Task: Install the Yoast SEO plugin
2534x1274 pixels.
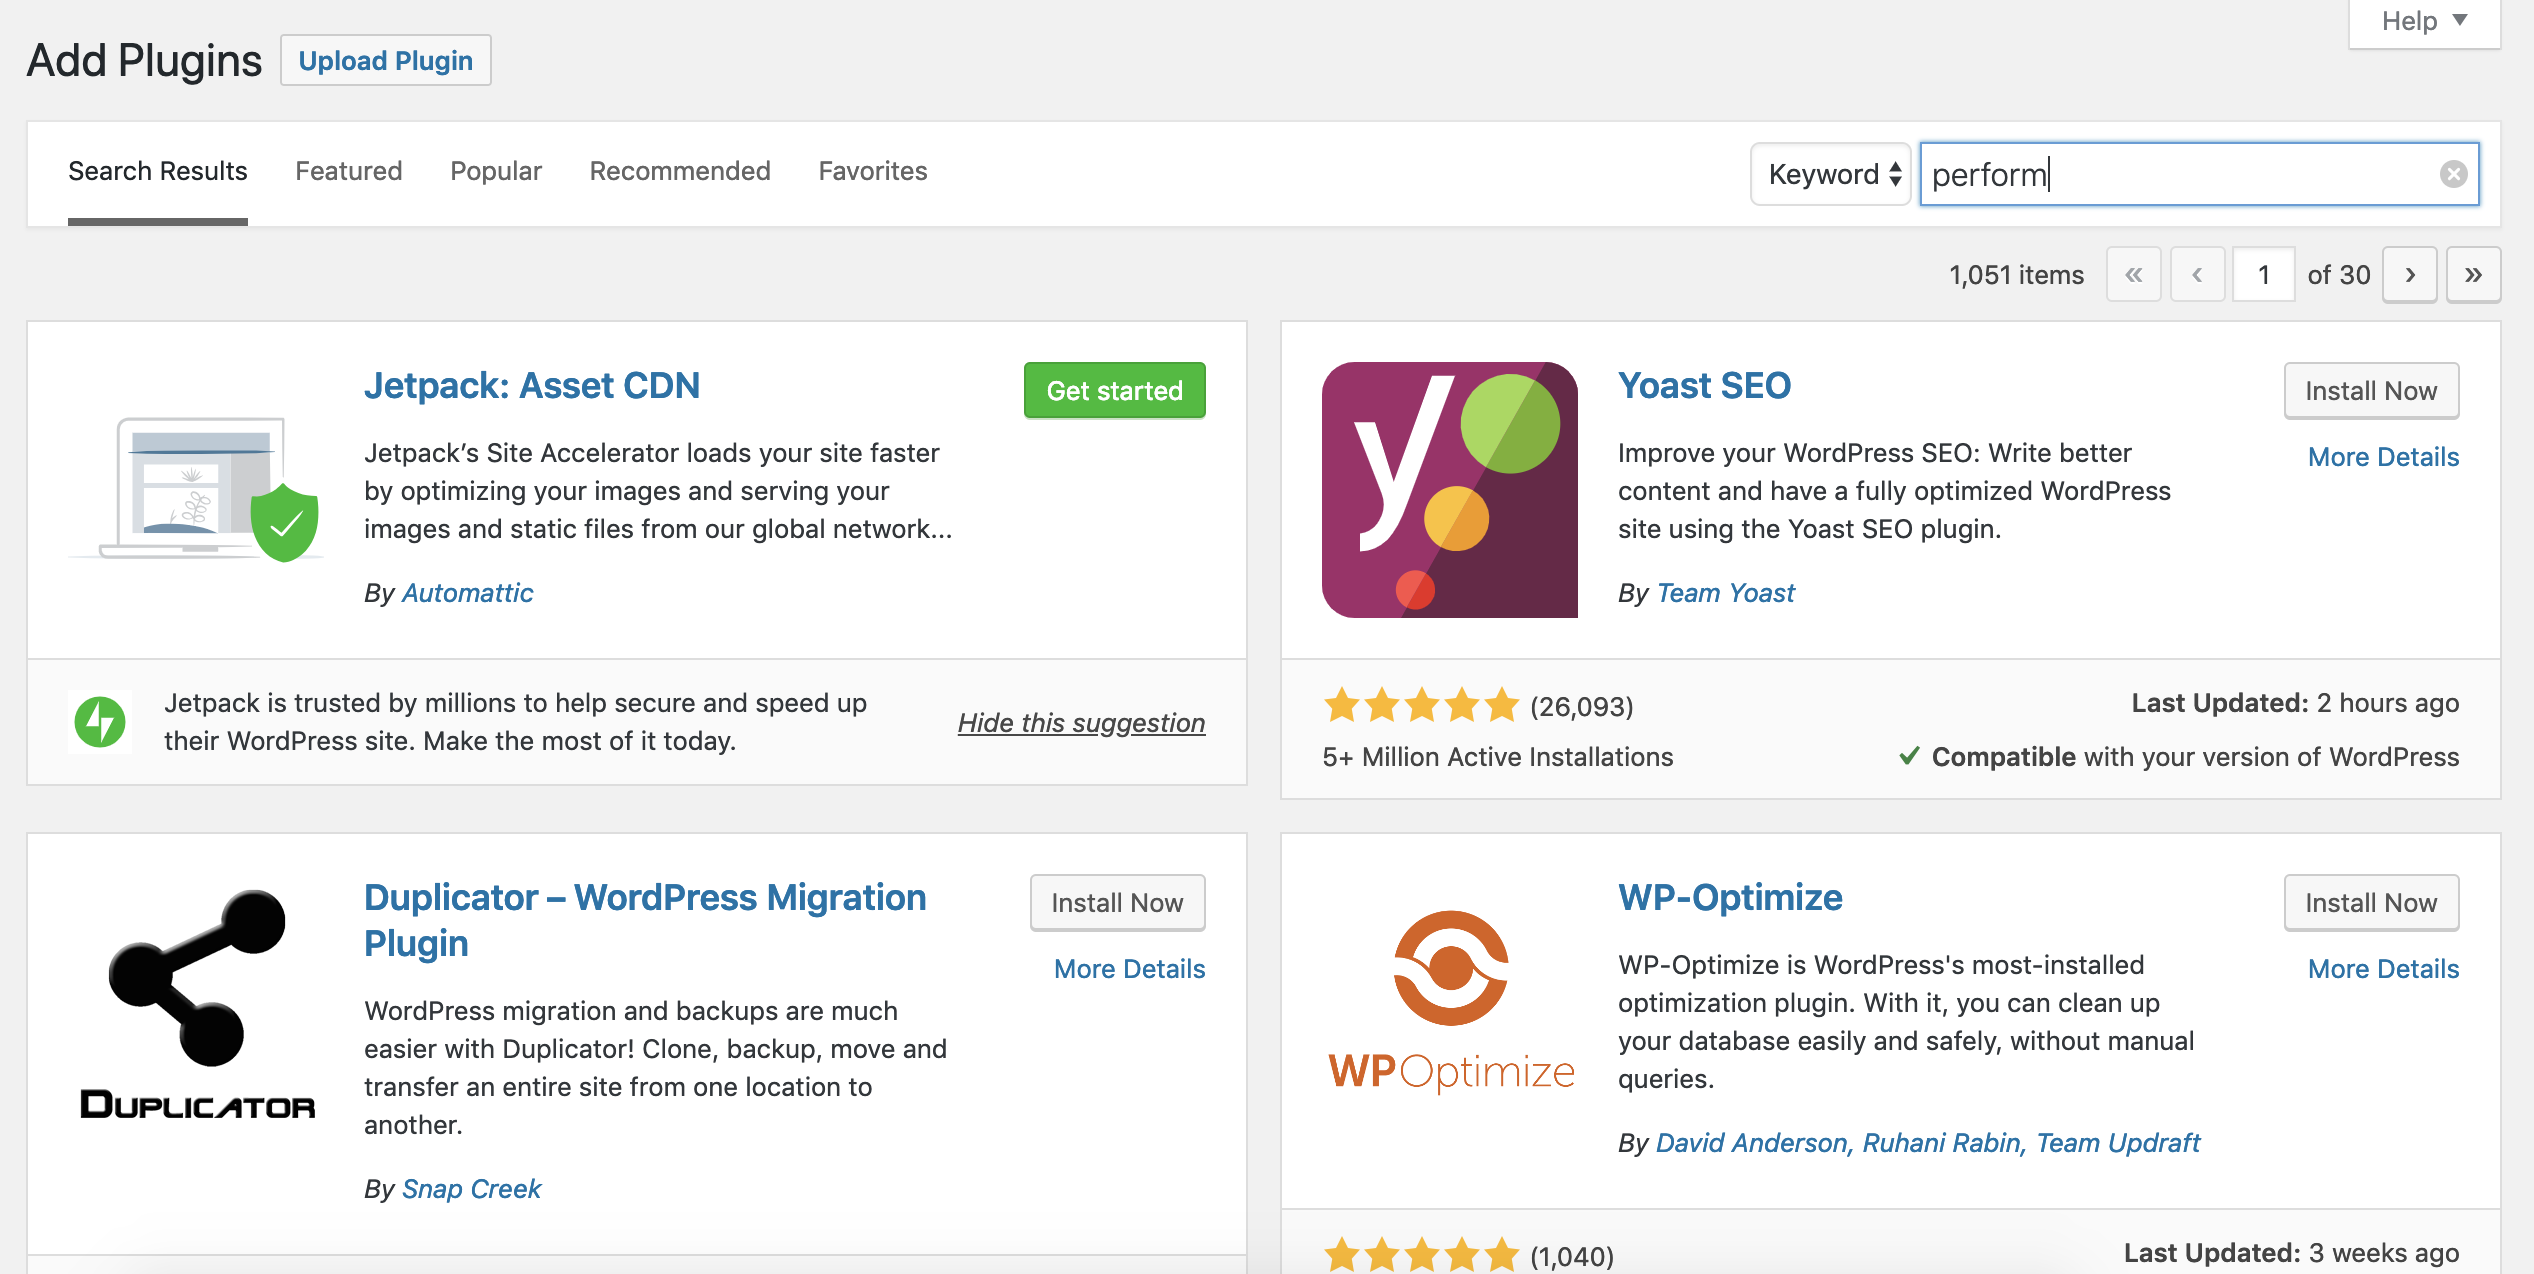Action: [x=2370, y=391]
